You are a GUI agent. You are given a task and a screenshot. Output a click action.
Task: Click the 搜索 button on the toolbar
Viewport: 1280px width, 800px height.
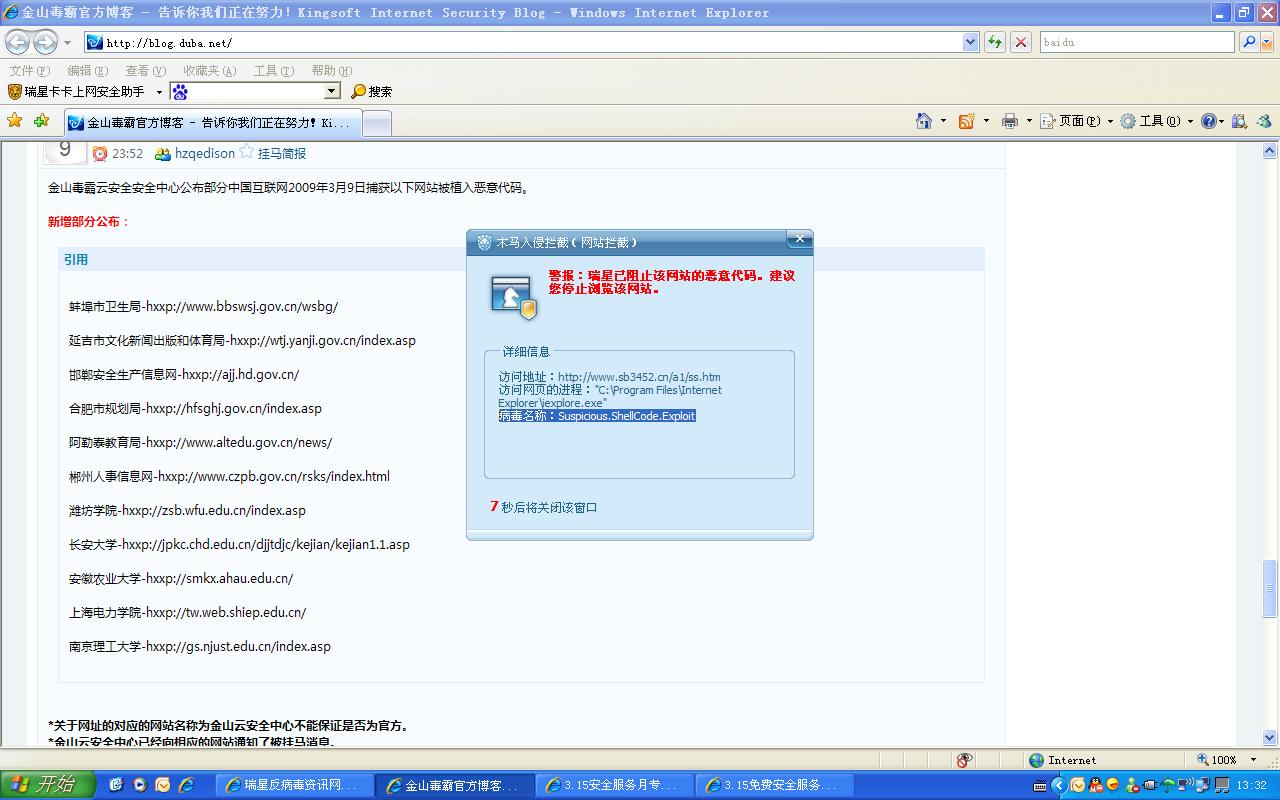coord(372,91)
